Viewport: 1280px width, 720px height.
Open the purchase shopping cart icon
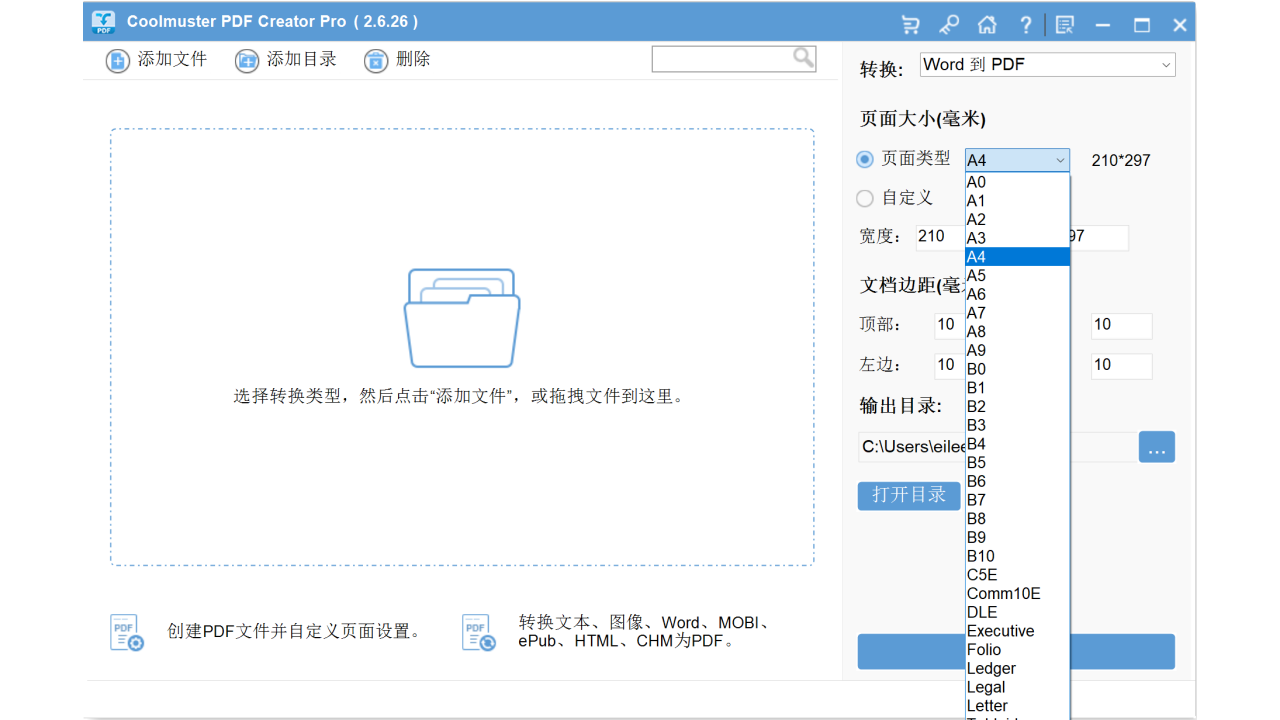(909, 23)
